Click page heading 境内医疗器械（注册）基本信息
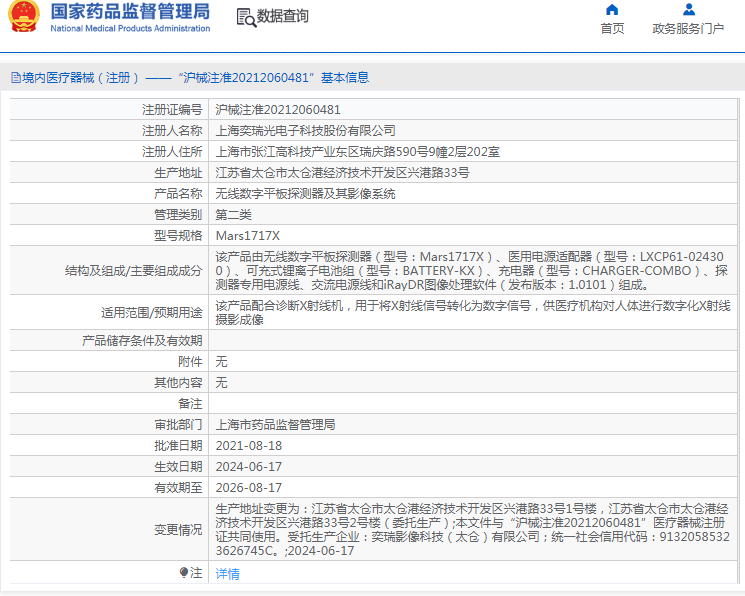This screenshot has height=596, width=745. click(195, 77)
